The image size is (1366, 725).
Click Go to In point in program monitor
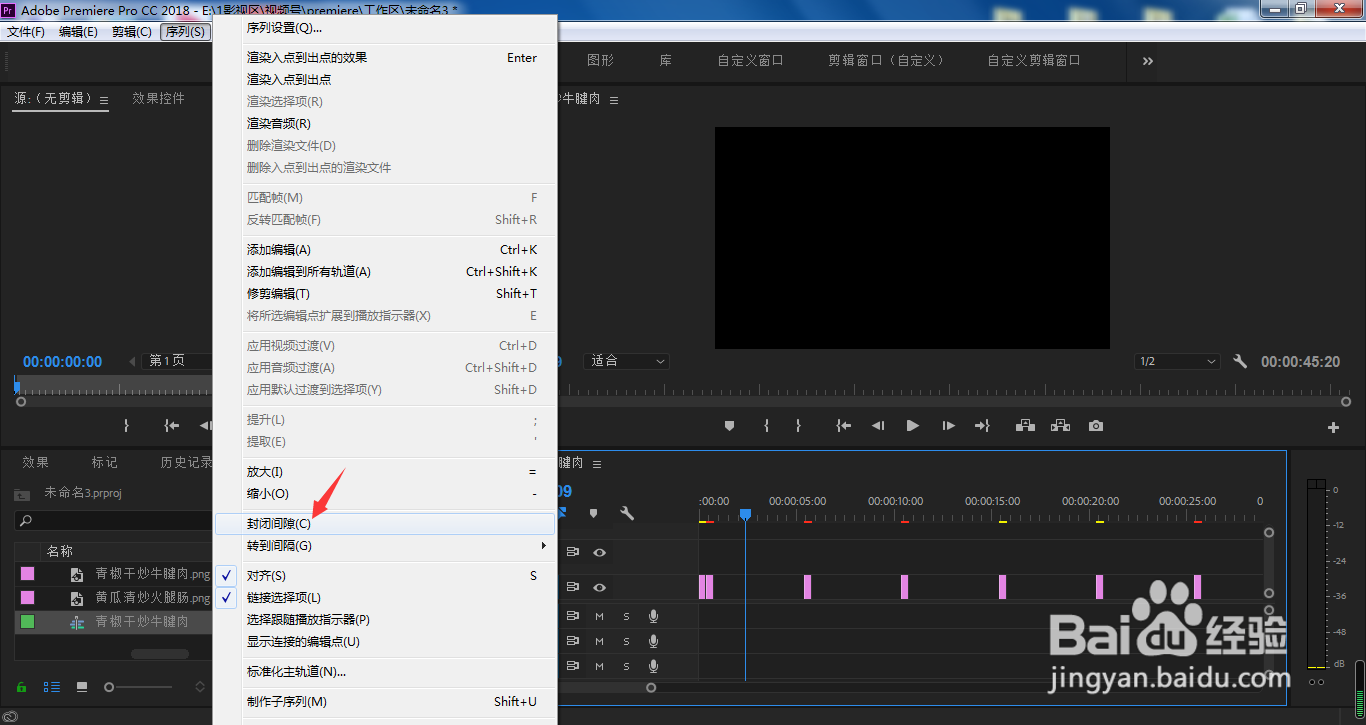click(x=844, y=425)
